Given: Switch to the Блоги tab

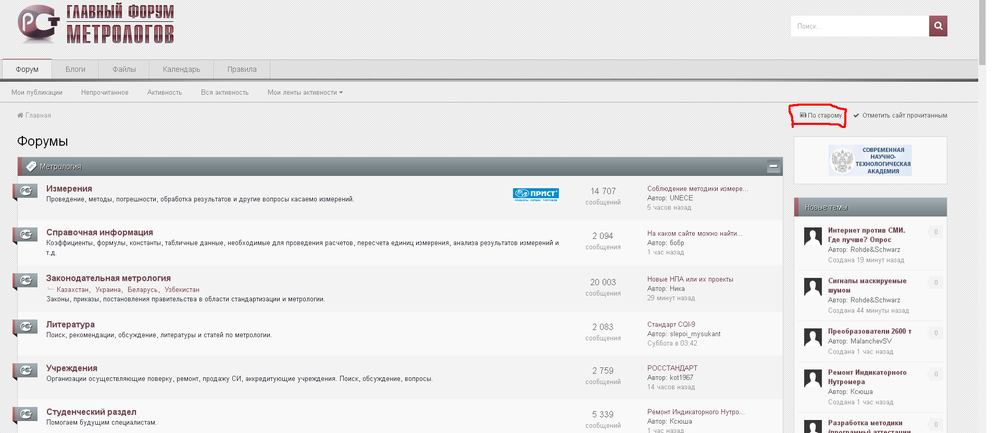Looking at the screenshot, I should (75, 69).
